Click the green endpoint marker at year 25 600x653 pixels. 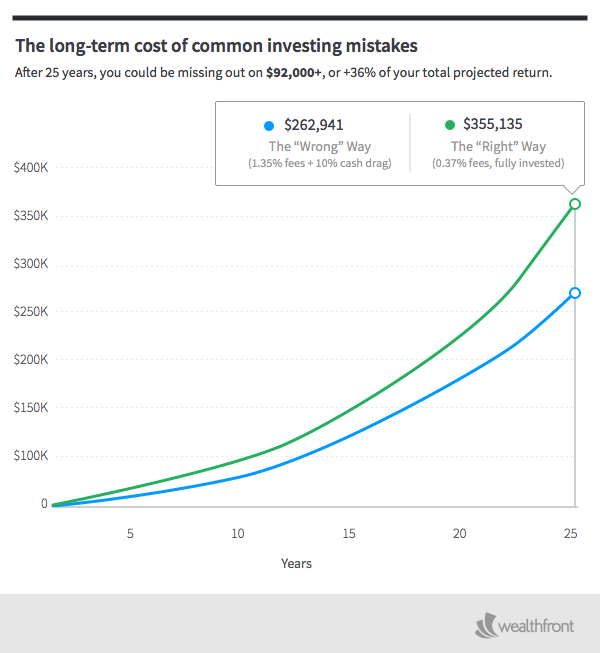click(574, 204)
